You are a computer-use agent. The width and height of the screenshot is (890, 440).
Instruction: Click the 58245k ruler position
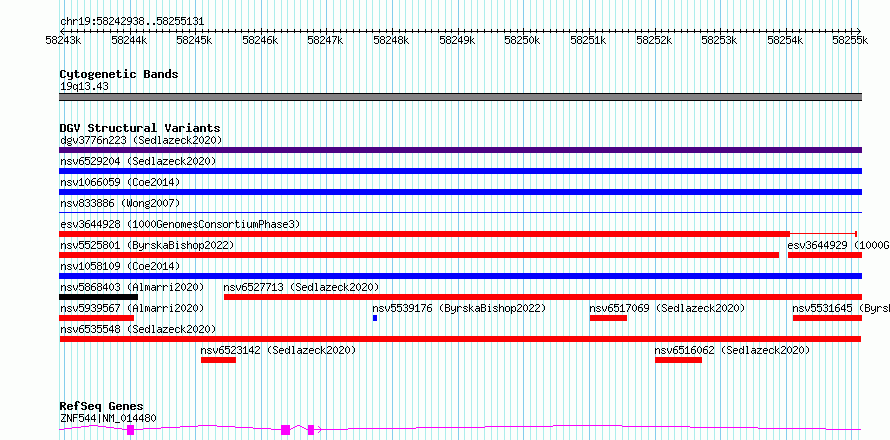pos(195,40)
